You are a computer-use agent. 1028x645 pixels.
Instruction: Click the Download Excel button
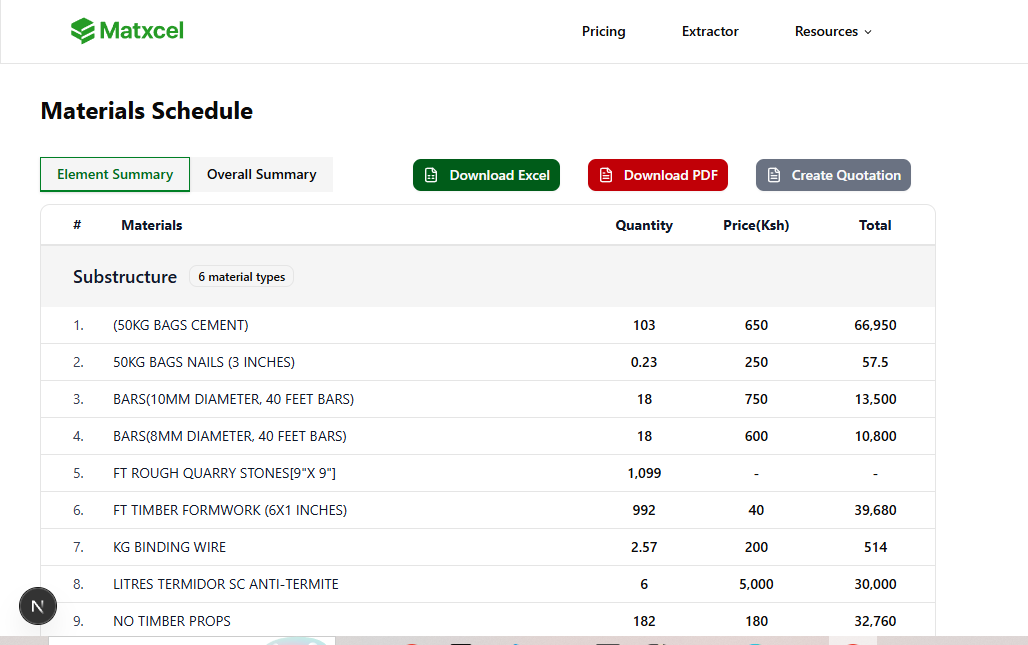(486, 175)
